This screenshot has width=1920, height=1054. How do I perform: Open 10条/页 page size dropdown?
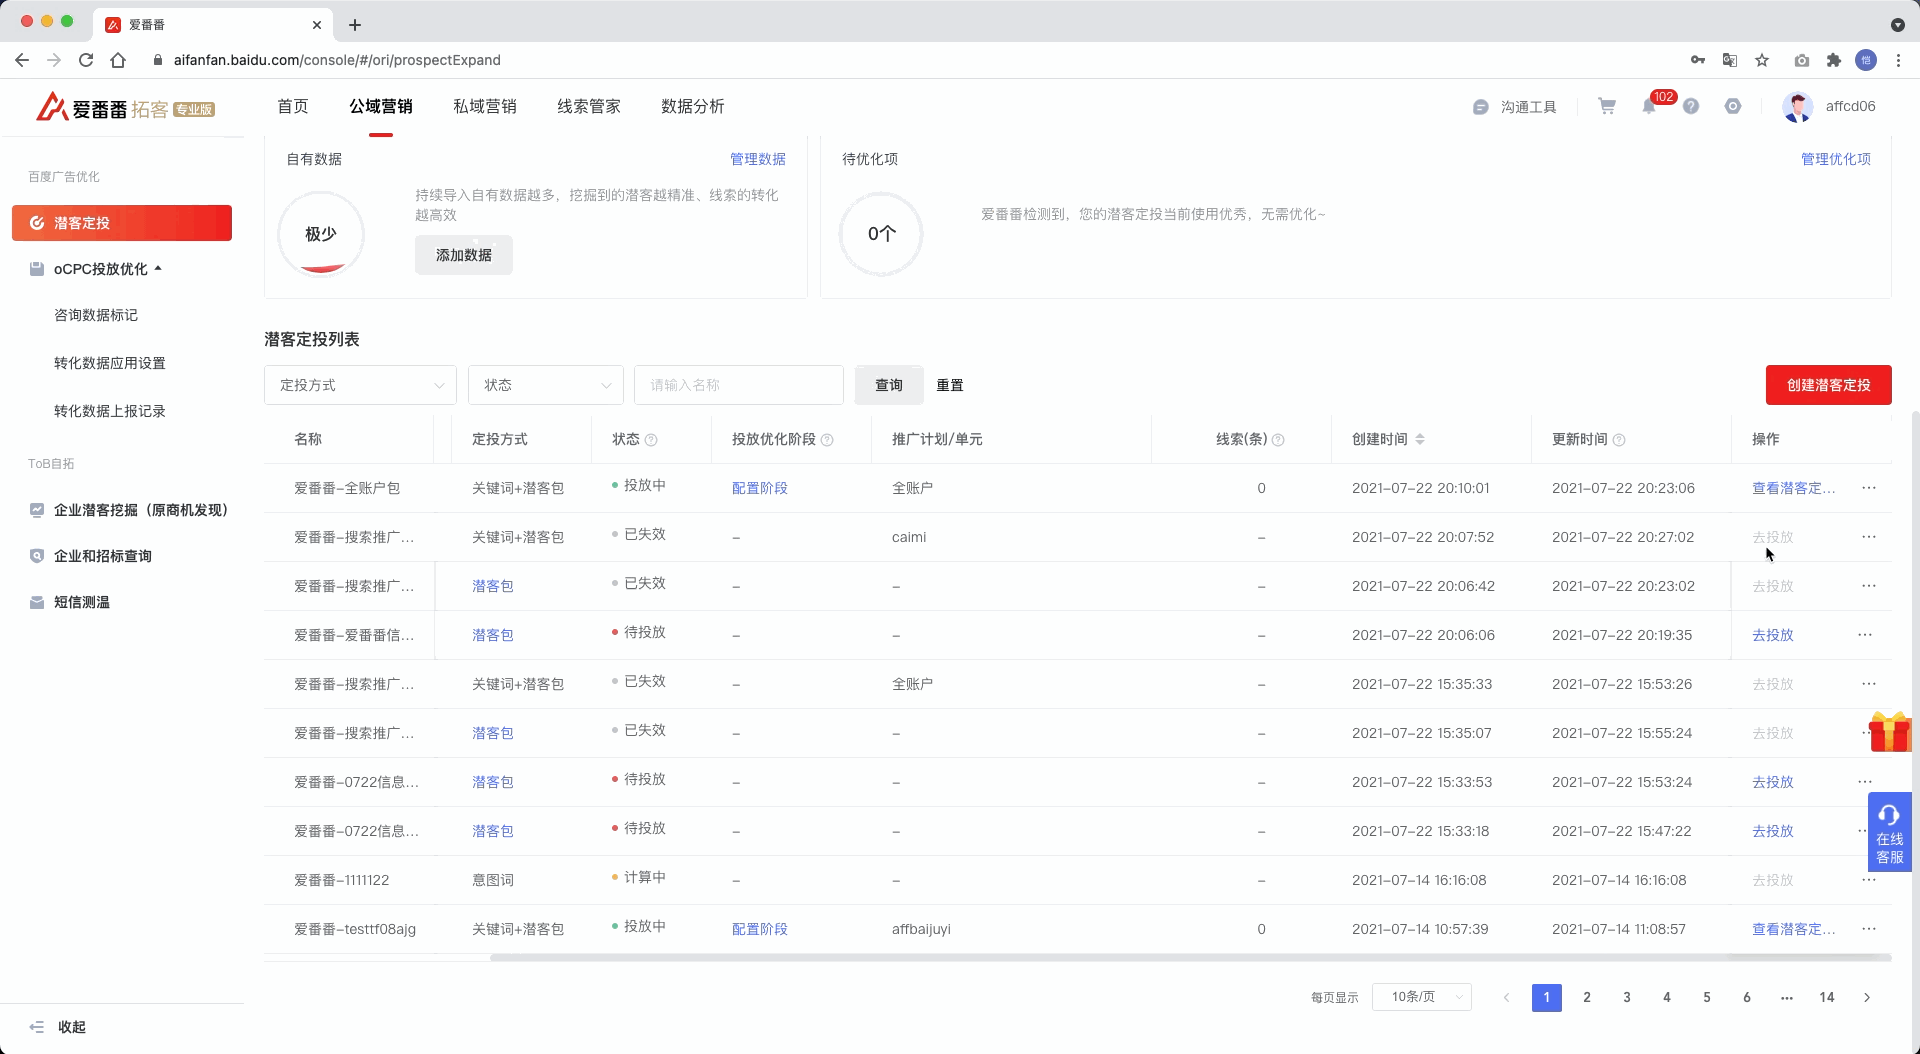click(x=1422, y=997)
